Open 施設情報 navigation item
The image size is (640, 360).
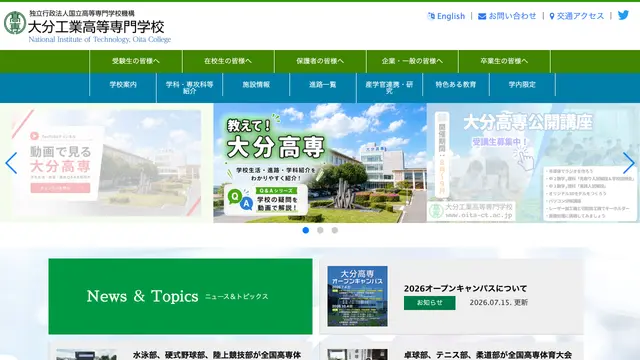coord(256,85)
